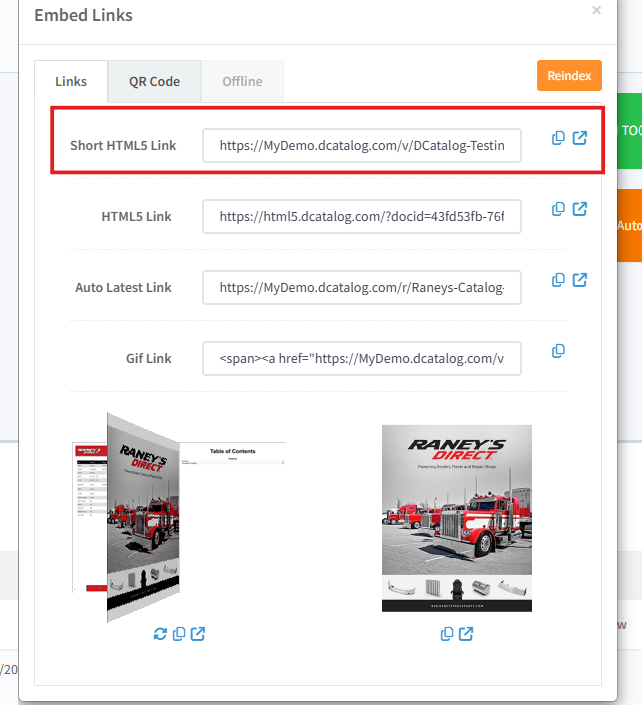Open catalog cover image in new tab
642x705 pixels.
(x=466, y=634)
